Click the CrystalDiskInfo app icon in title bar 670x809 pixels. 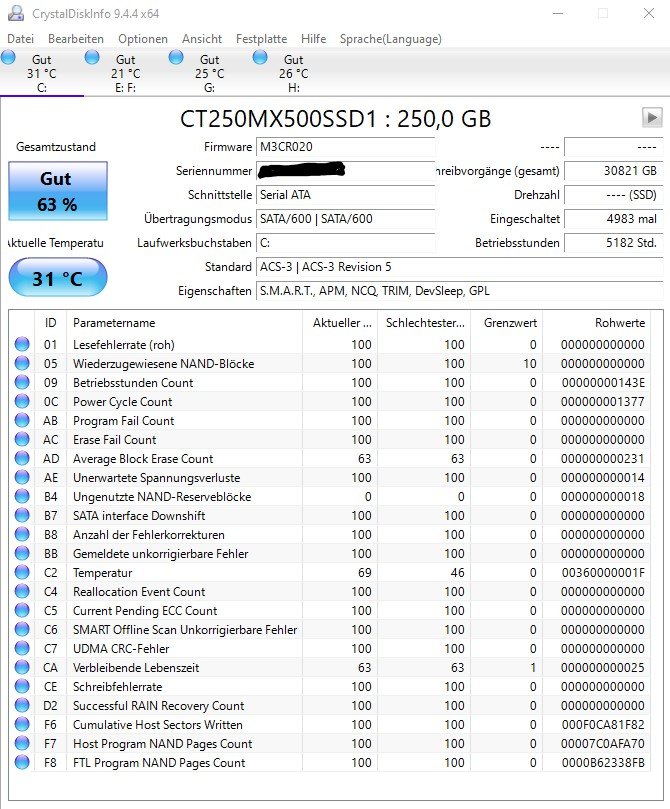point(17,13)
